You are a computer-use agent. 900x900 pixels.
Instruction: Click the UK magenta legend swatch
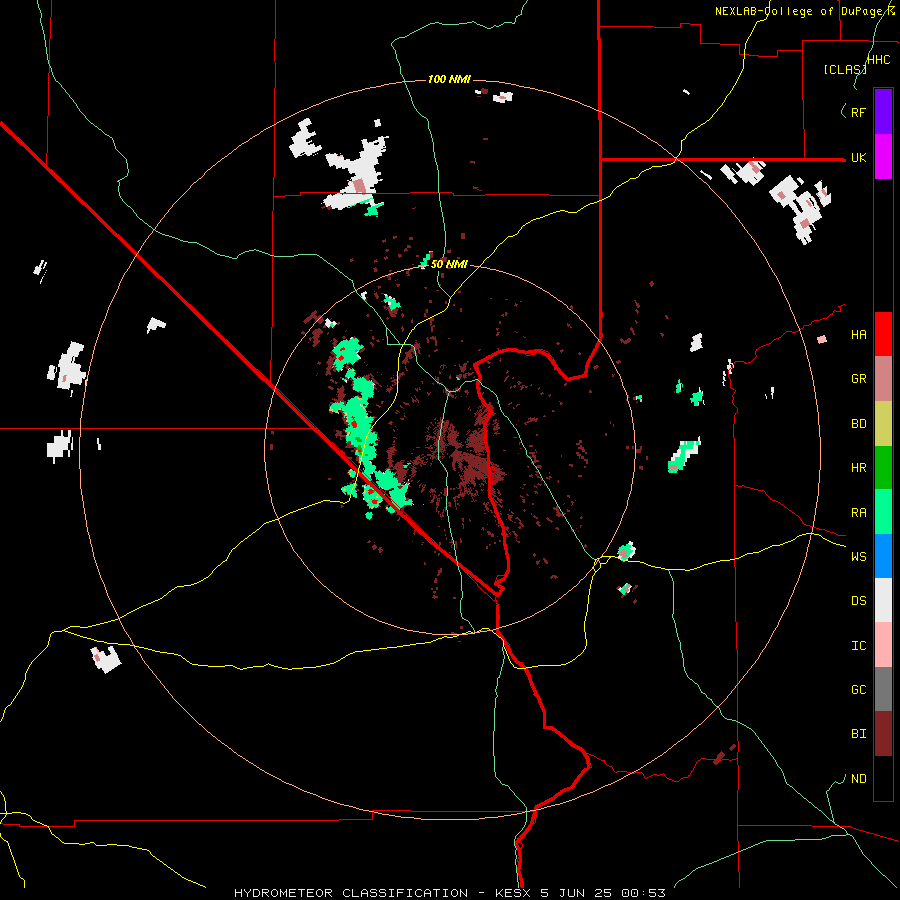[x=883, y=157]
